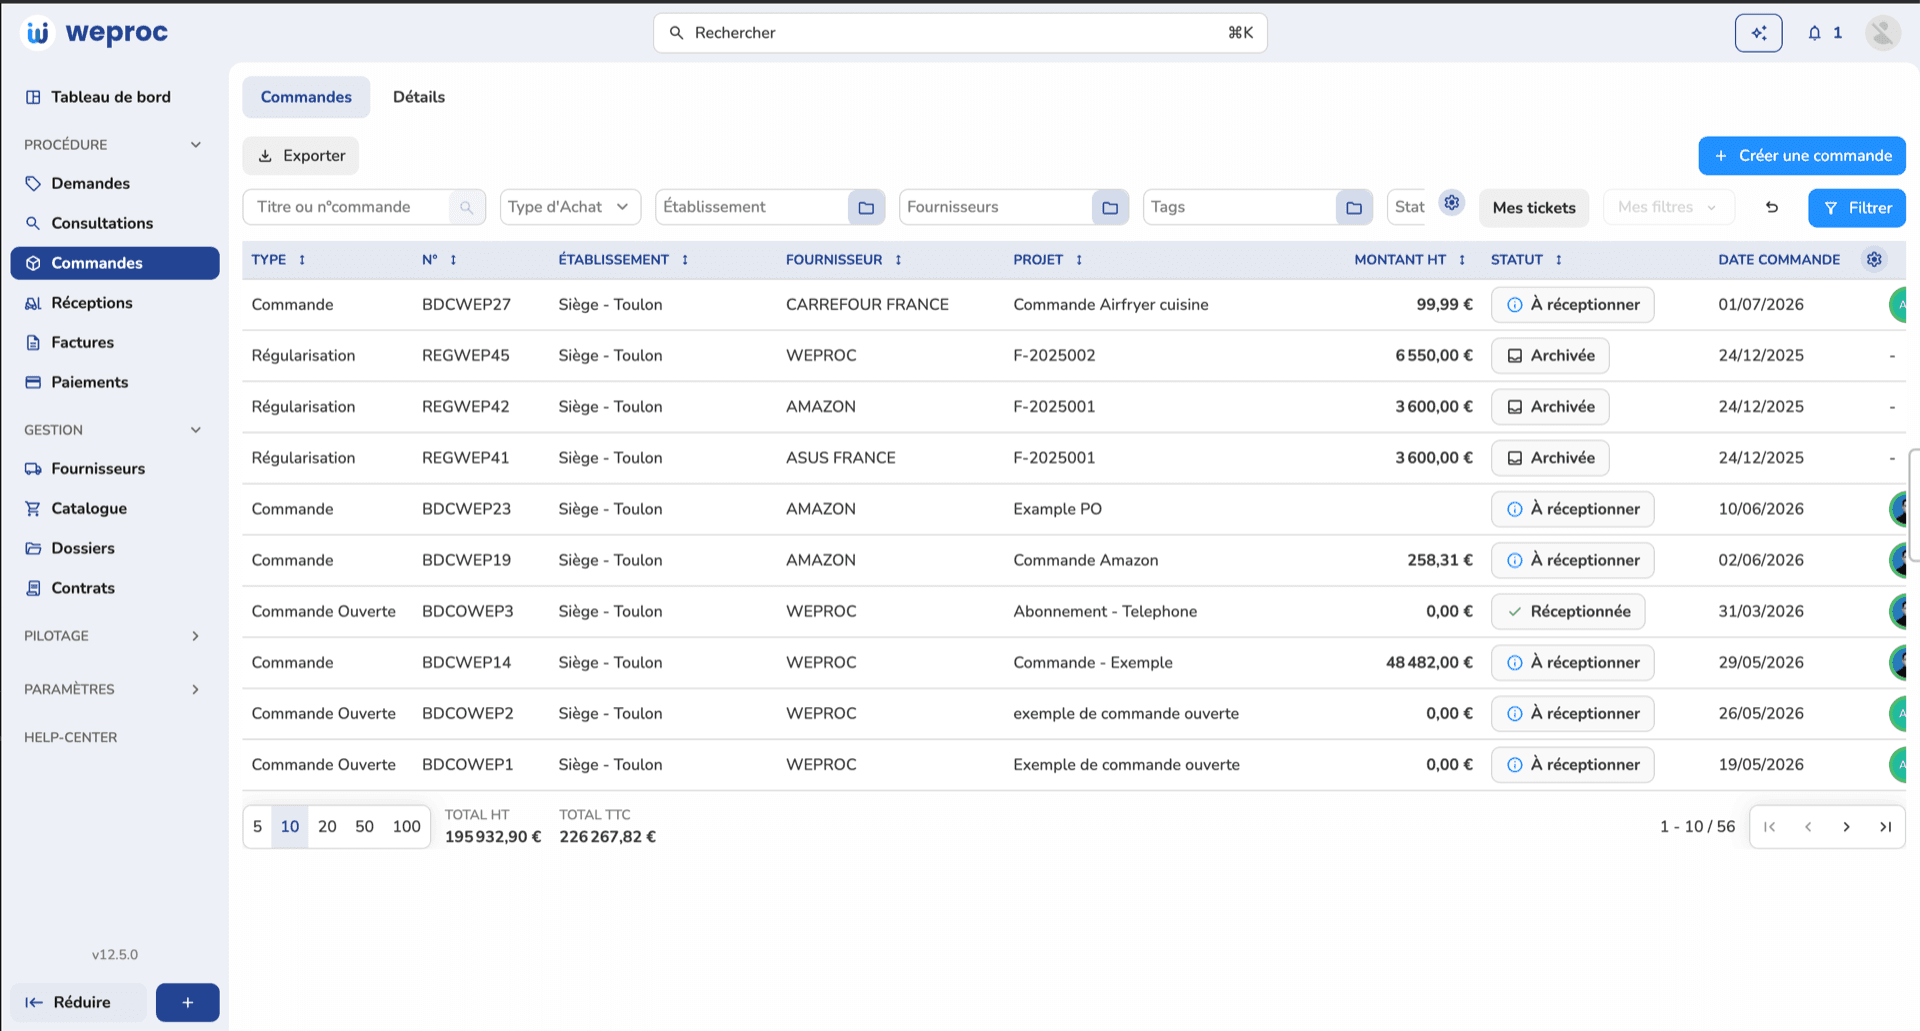1920x1031 pixels.
Task: Open HELP-CENTER link
Action: (71, 738)
